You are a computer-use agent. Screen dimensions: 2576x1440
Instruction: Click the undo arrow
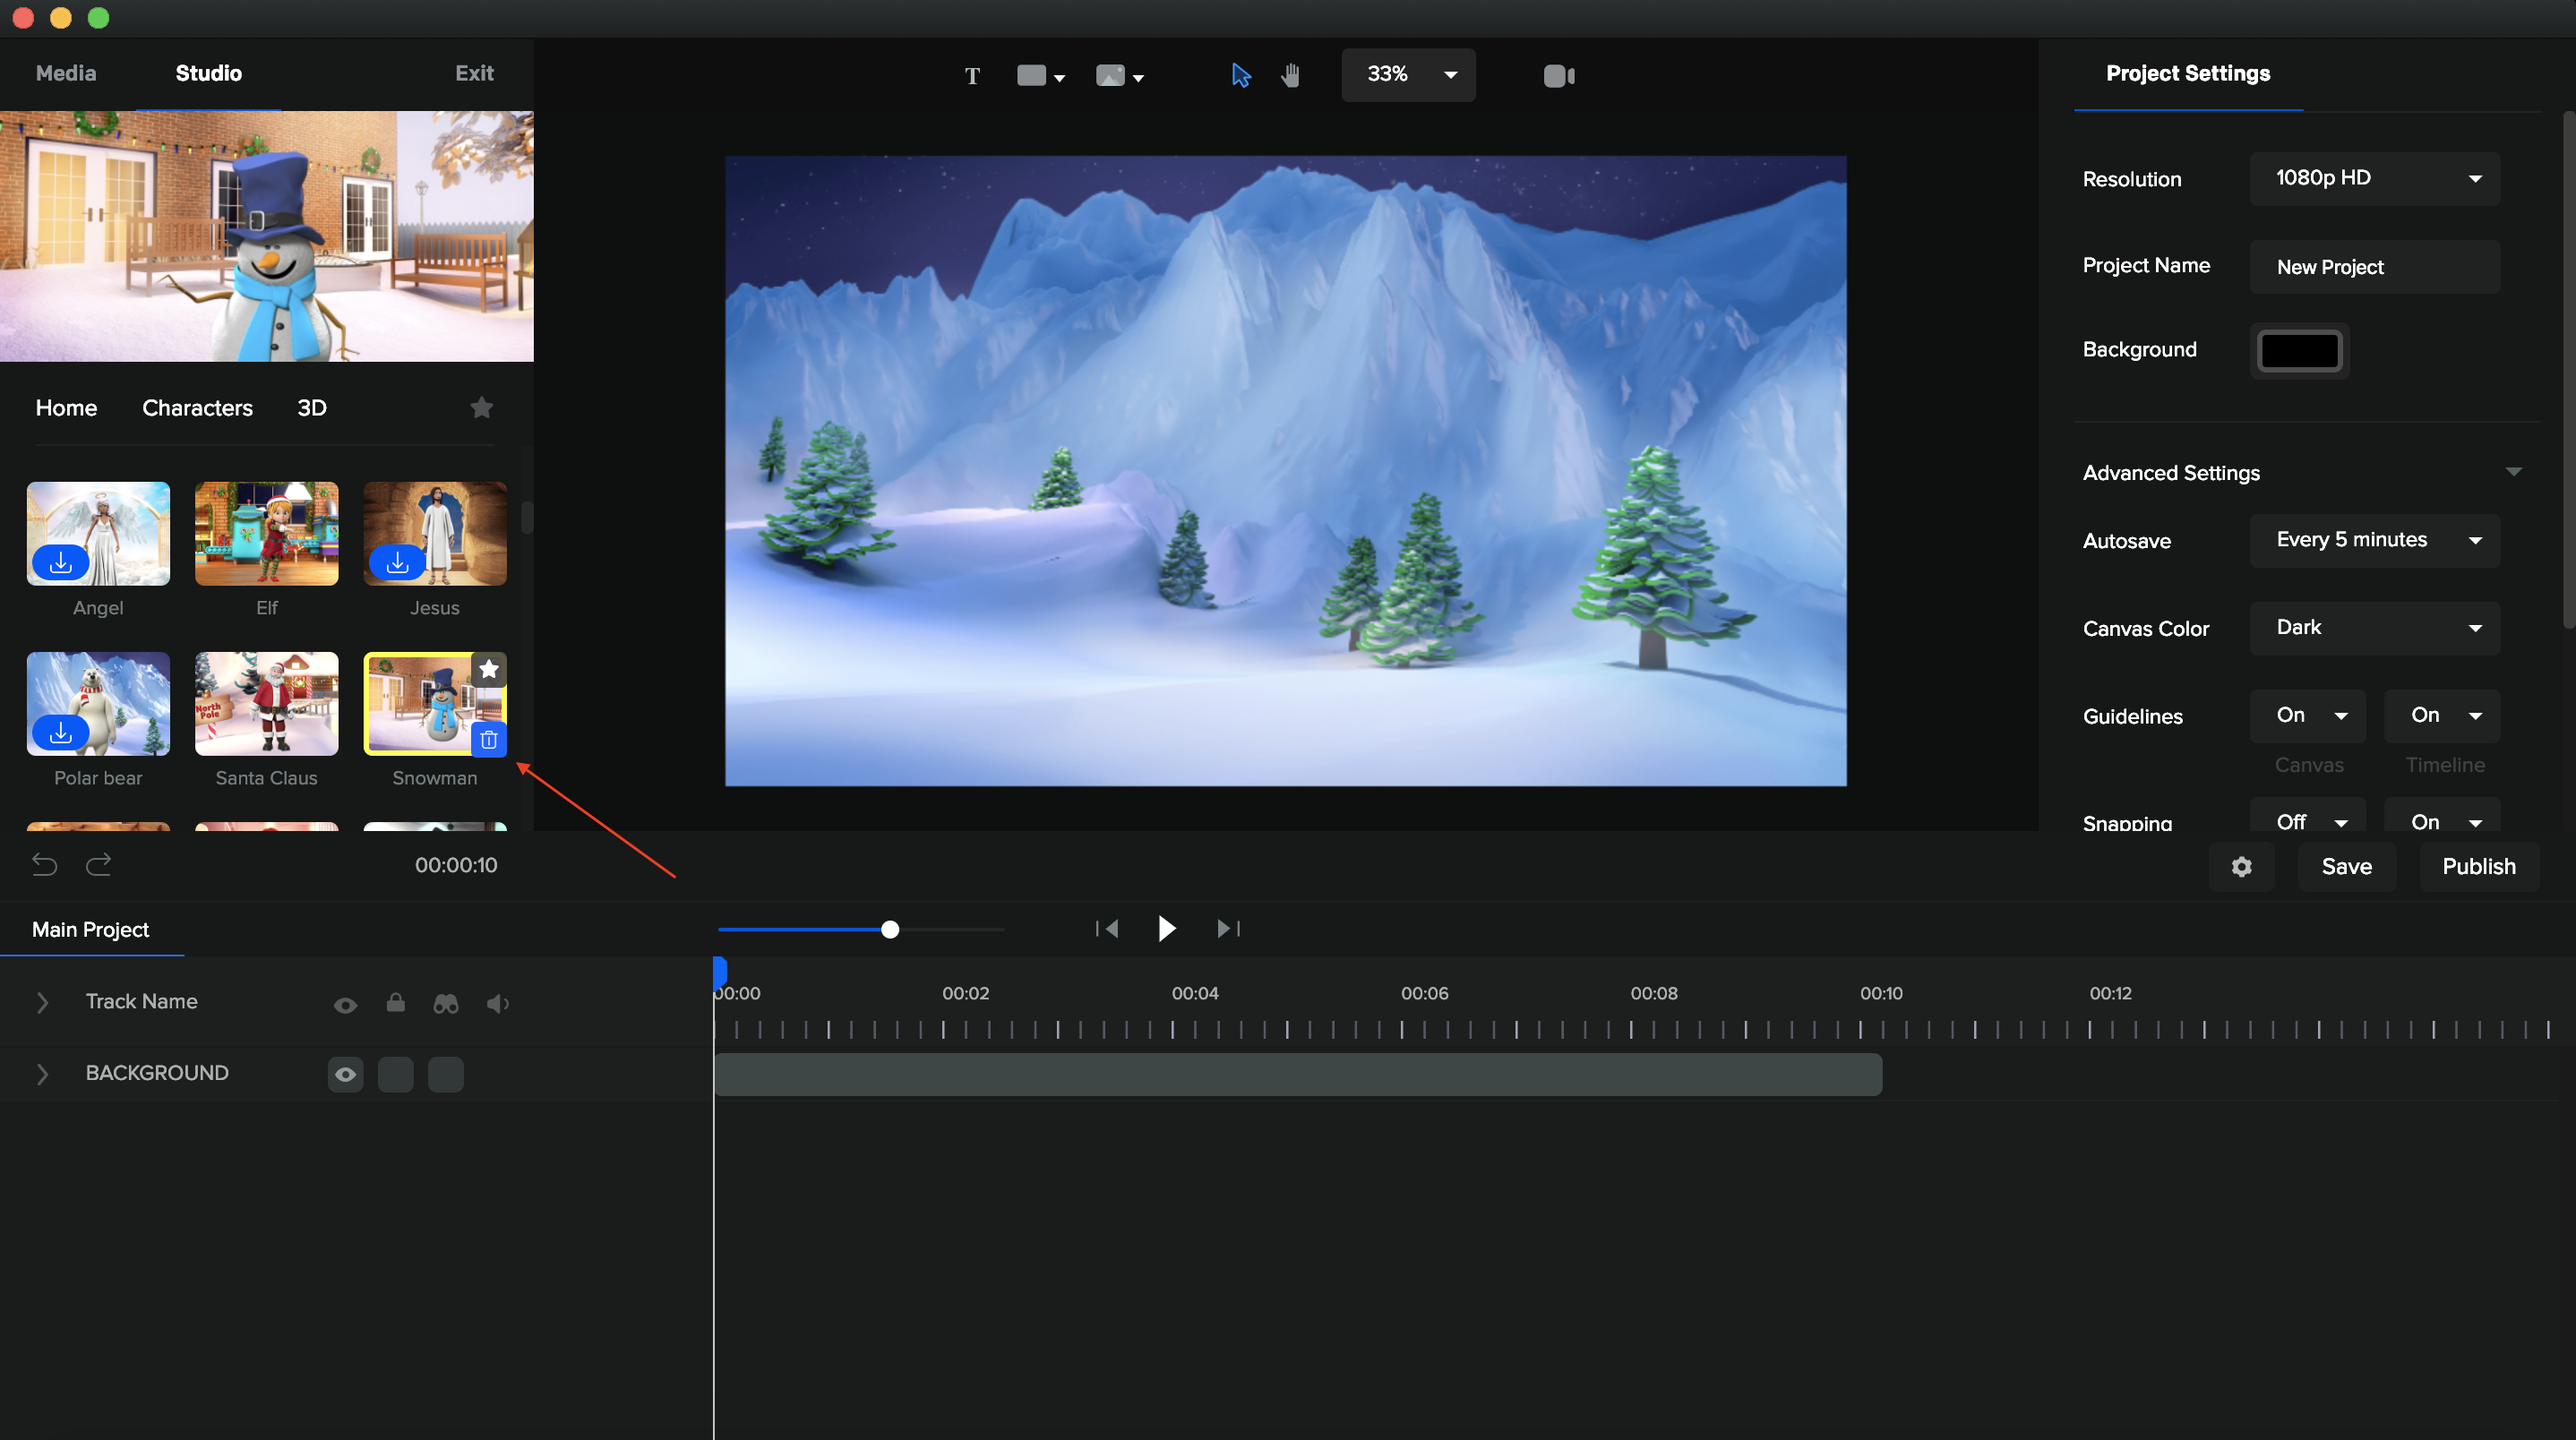point(45,865)
